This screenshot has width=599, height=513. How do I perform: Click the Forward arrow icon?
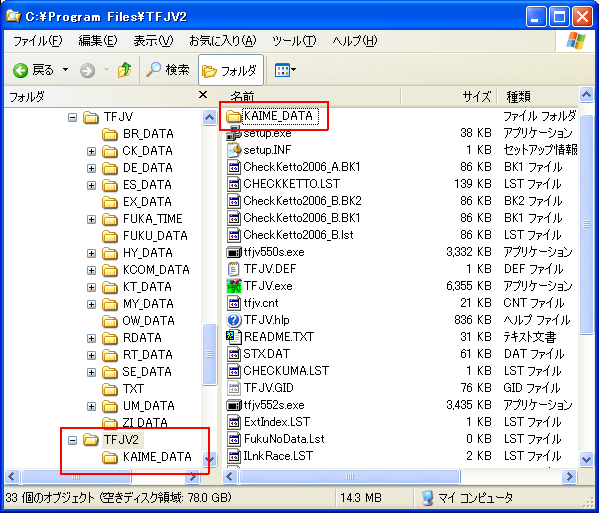click(x=87, y=71)
